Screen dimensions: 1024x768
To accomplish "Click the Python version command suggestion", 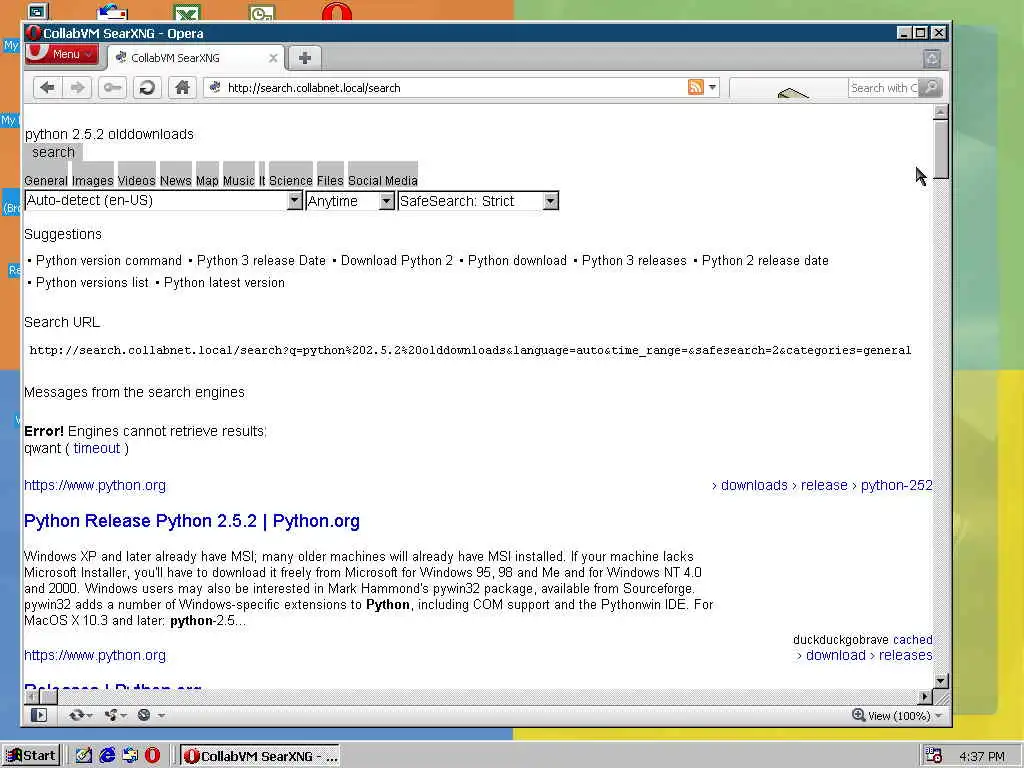I will [109, 261].
